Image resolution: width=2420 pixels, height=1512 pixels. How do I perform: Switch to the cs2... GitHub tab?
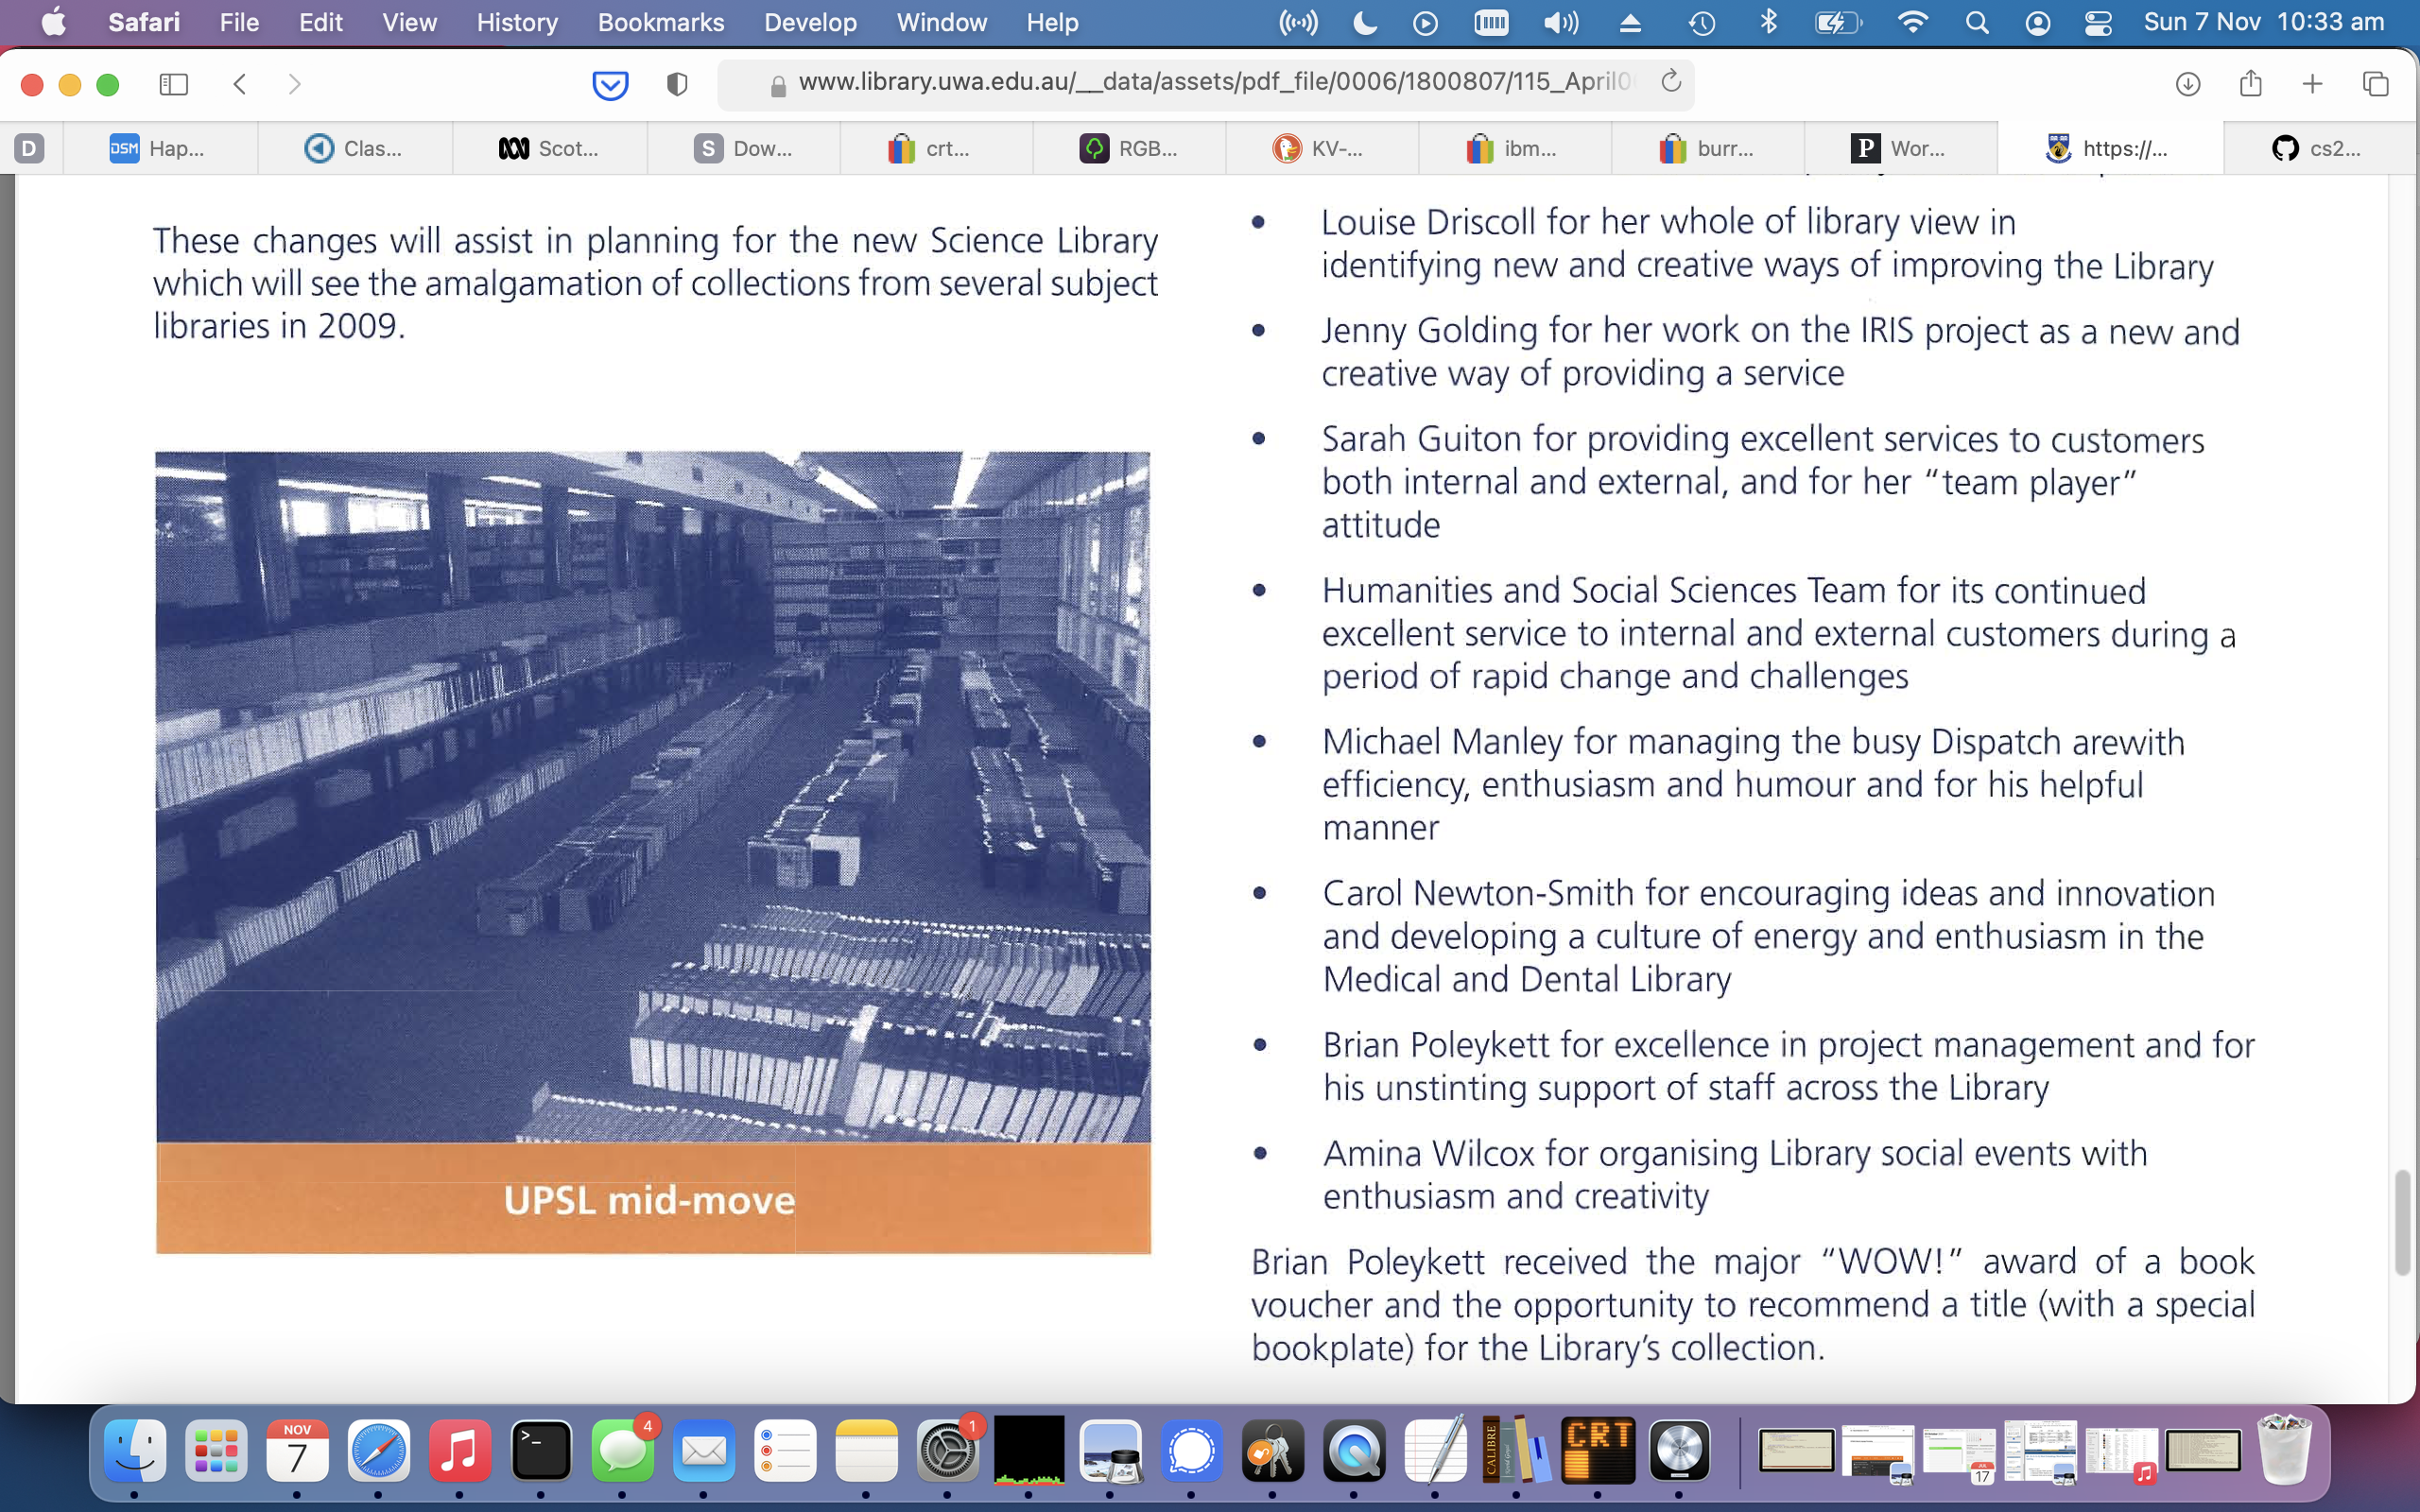click(2316, 149)
